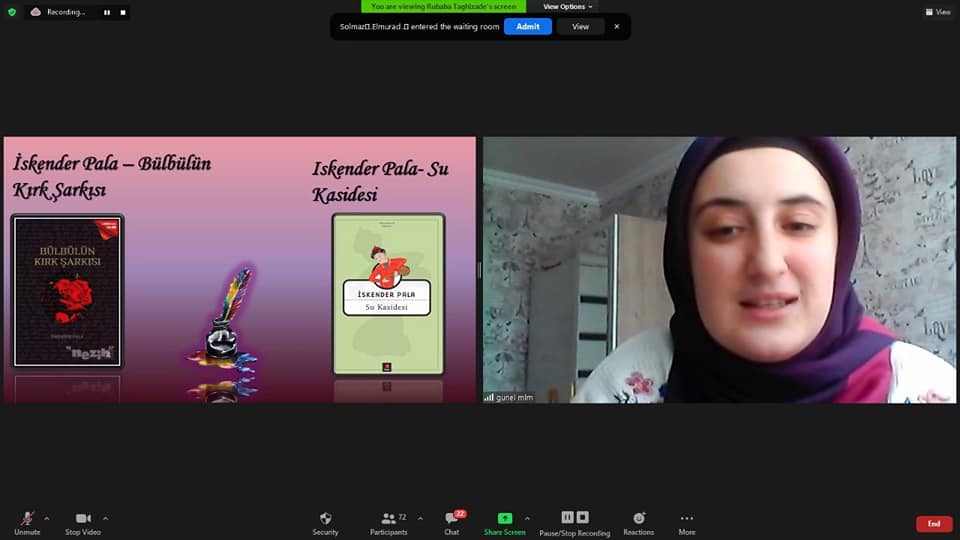Click the green encryption shield icon
Screen dimensions: 960x540
click(x=12, y=12)
